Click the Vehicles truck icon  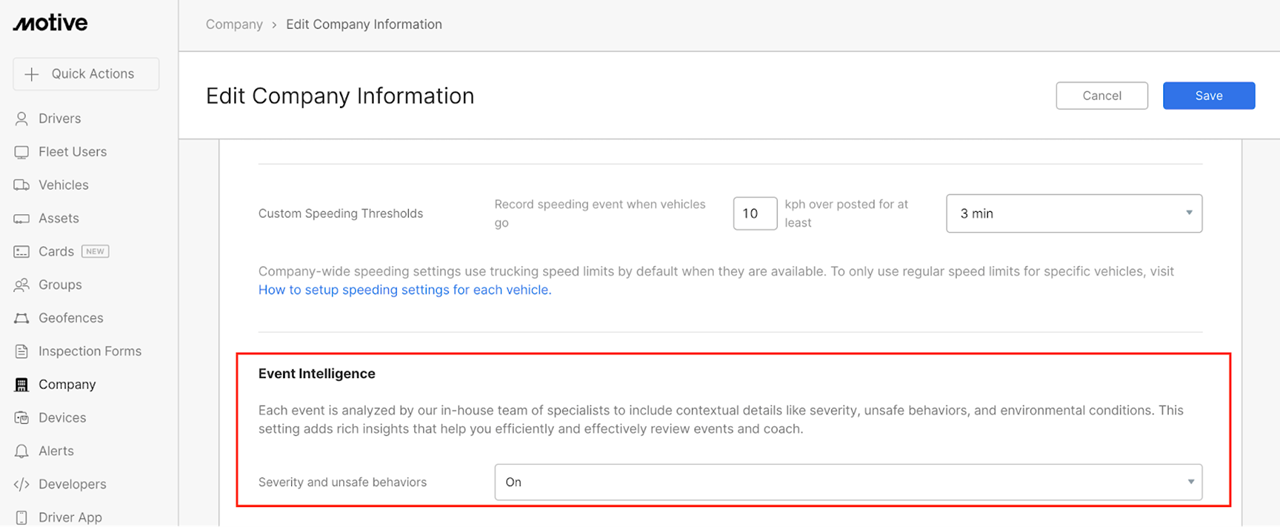pyautogui.click(x=21, y=185)
